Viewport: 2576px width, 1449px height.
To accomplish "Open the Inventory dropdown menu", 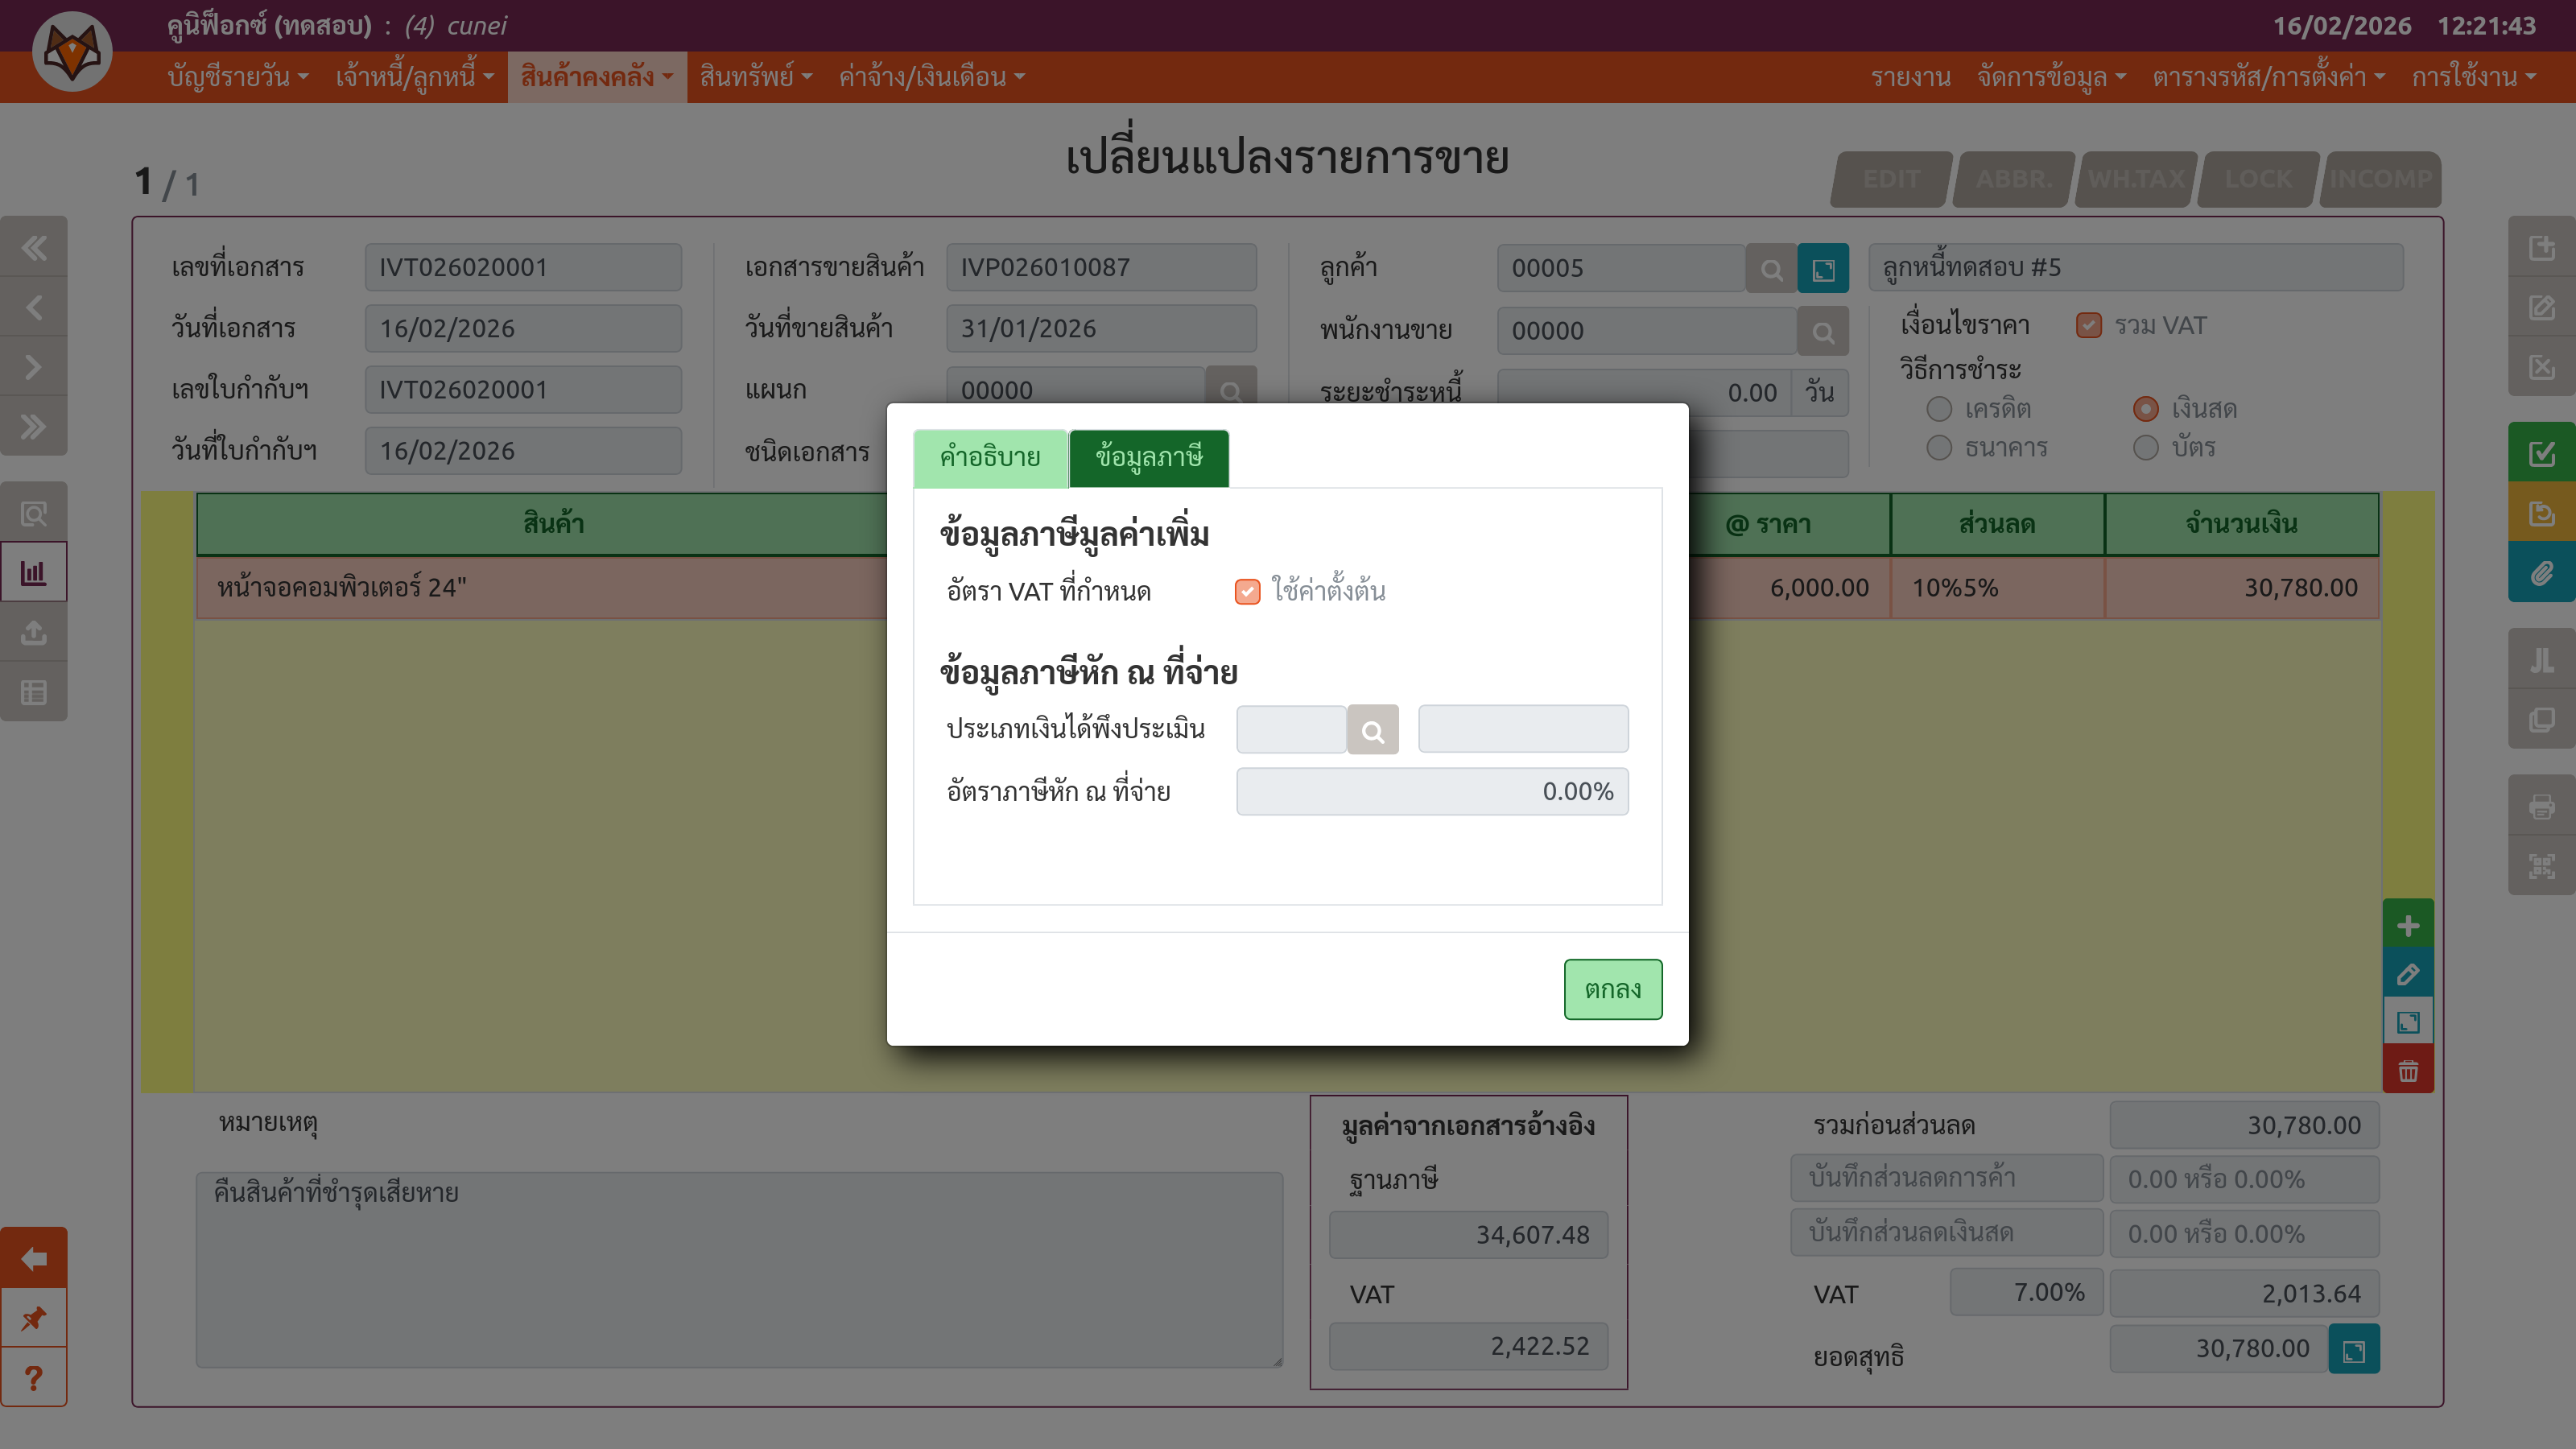I will coord(597,77).
